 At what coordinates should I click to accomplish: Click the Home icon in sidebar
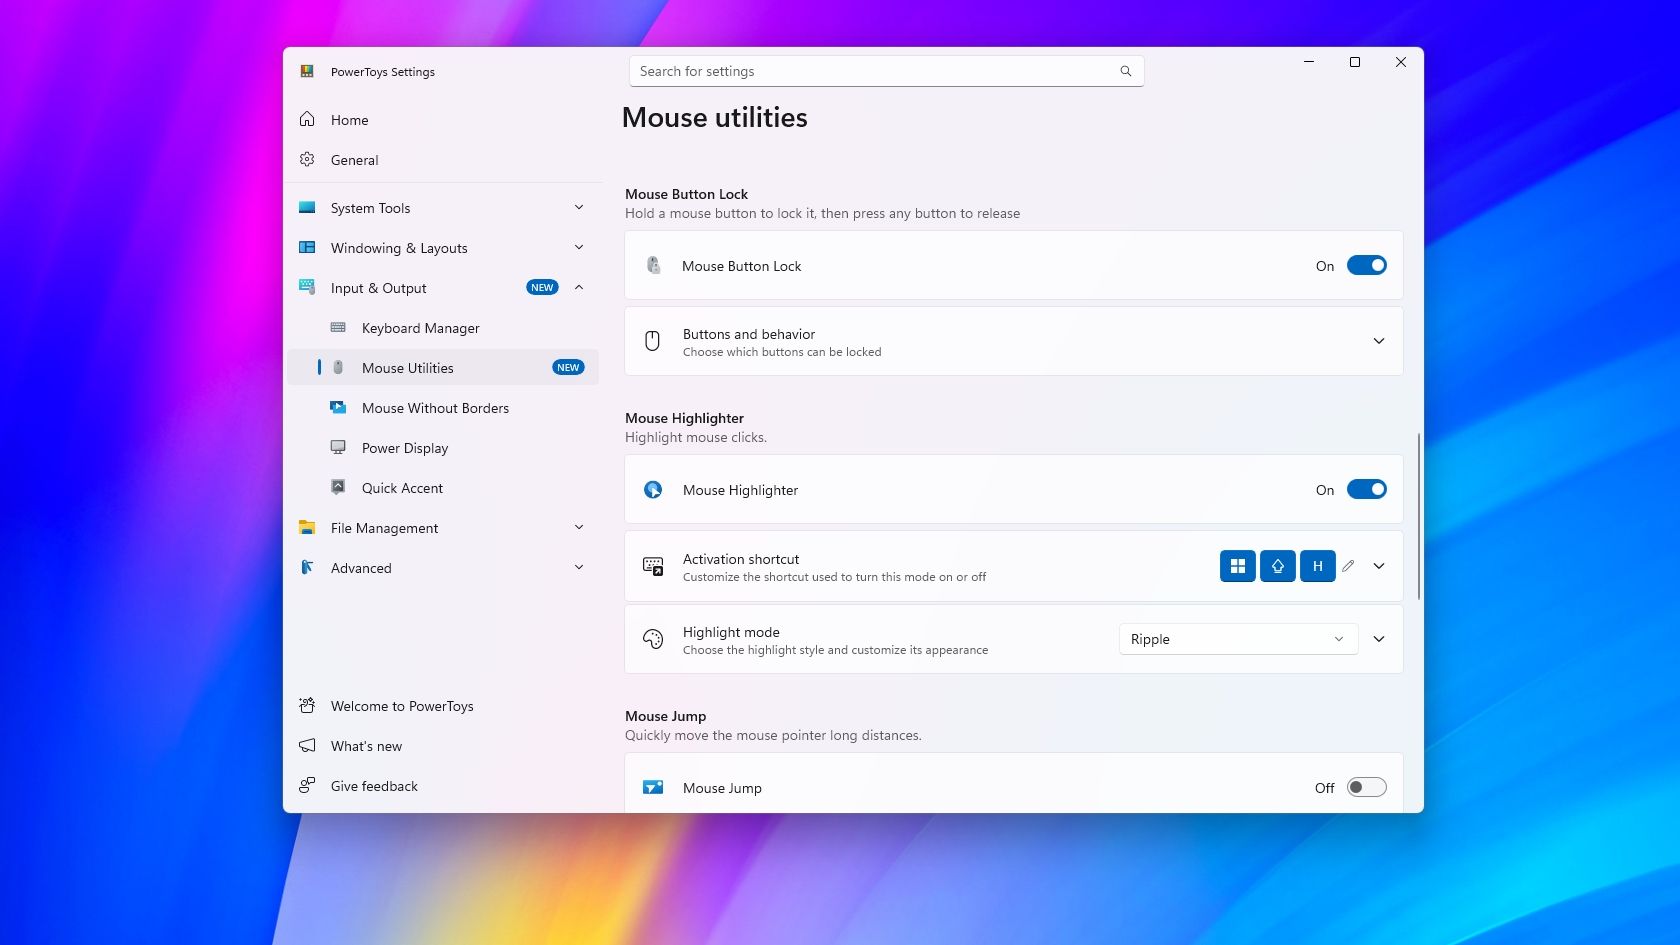pyautogui.click(x=307, y=119)
